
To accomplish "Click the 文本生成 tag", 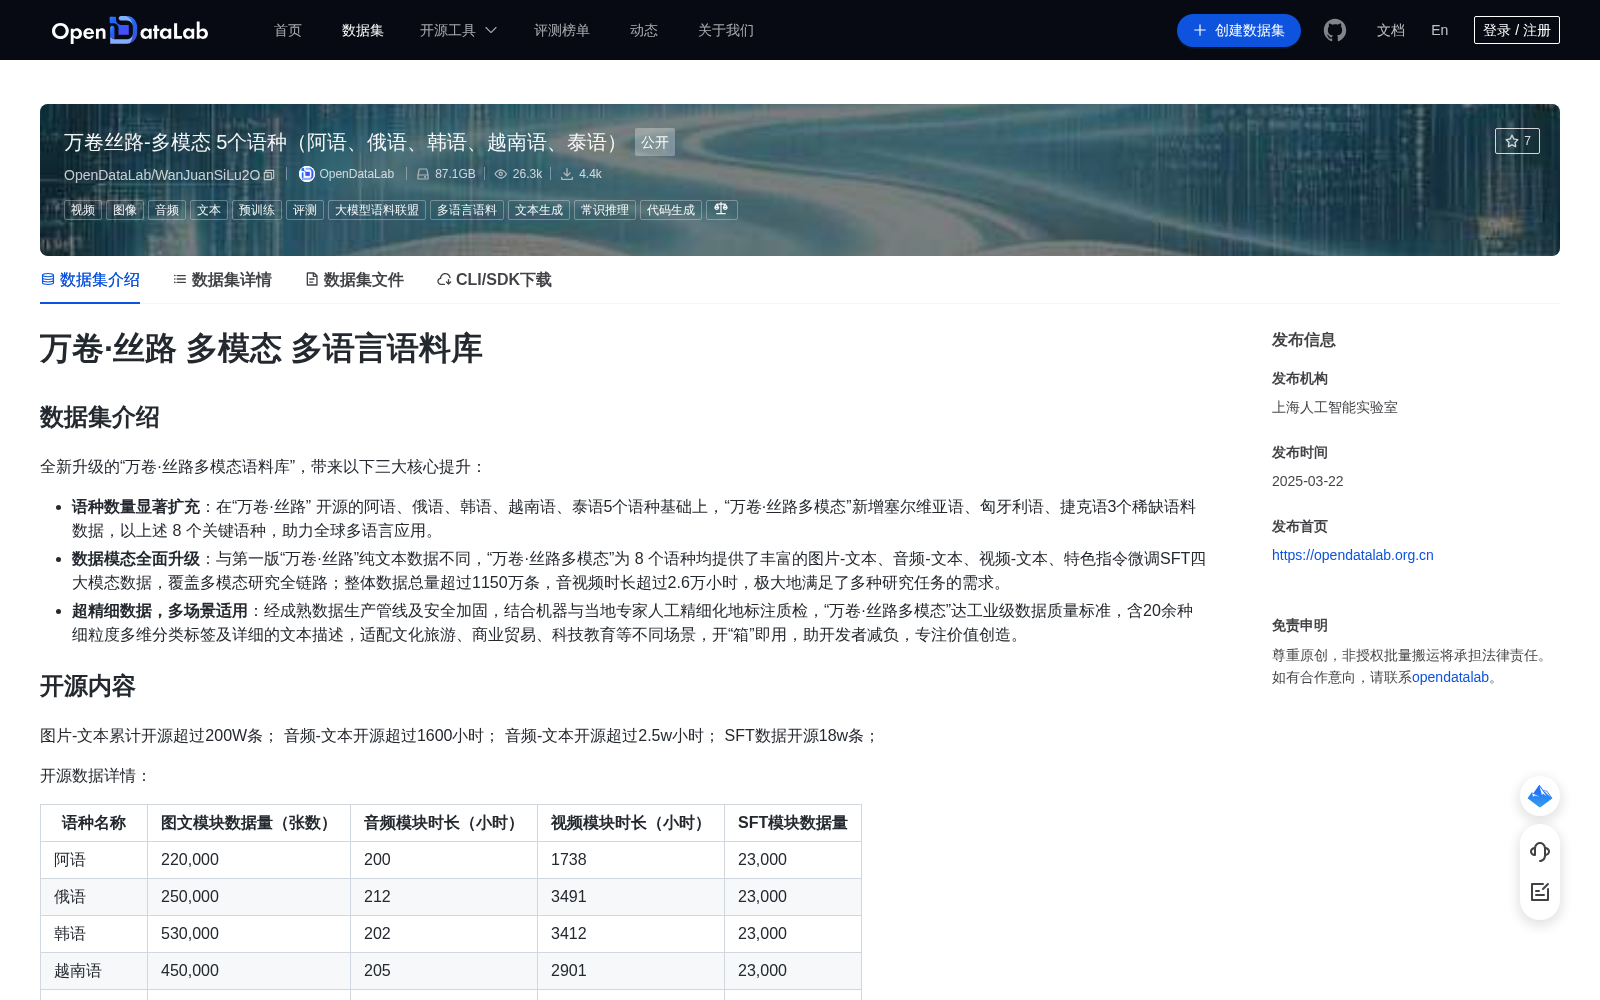I will [x=539, y=210].
